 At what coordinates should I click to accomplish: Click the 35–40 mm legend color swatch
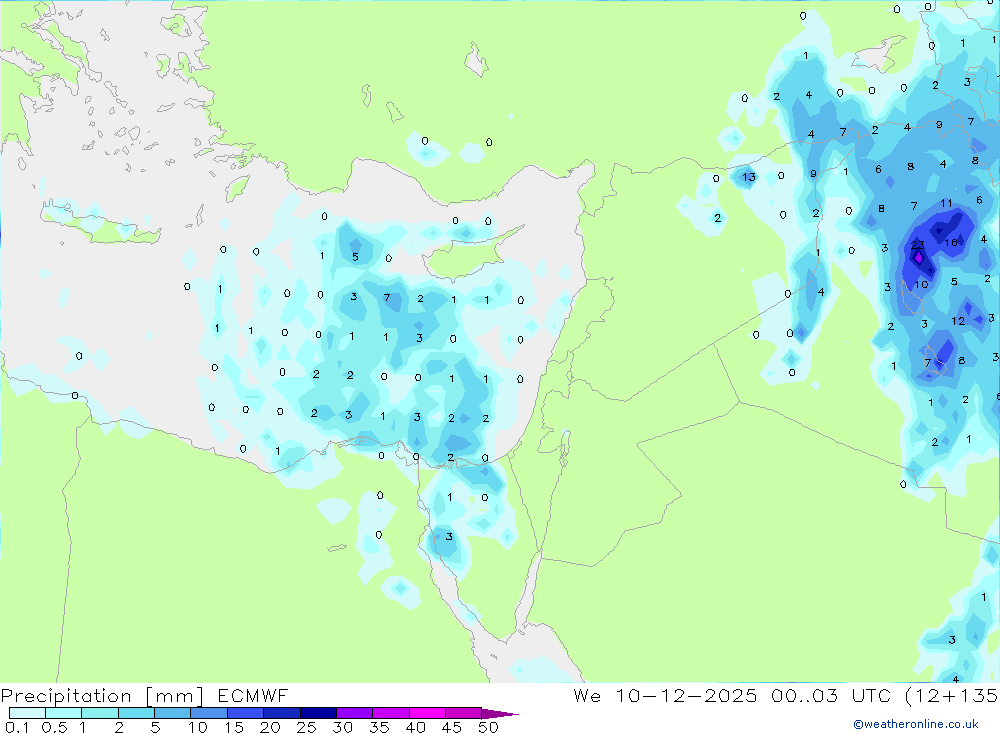[390, 713]
